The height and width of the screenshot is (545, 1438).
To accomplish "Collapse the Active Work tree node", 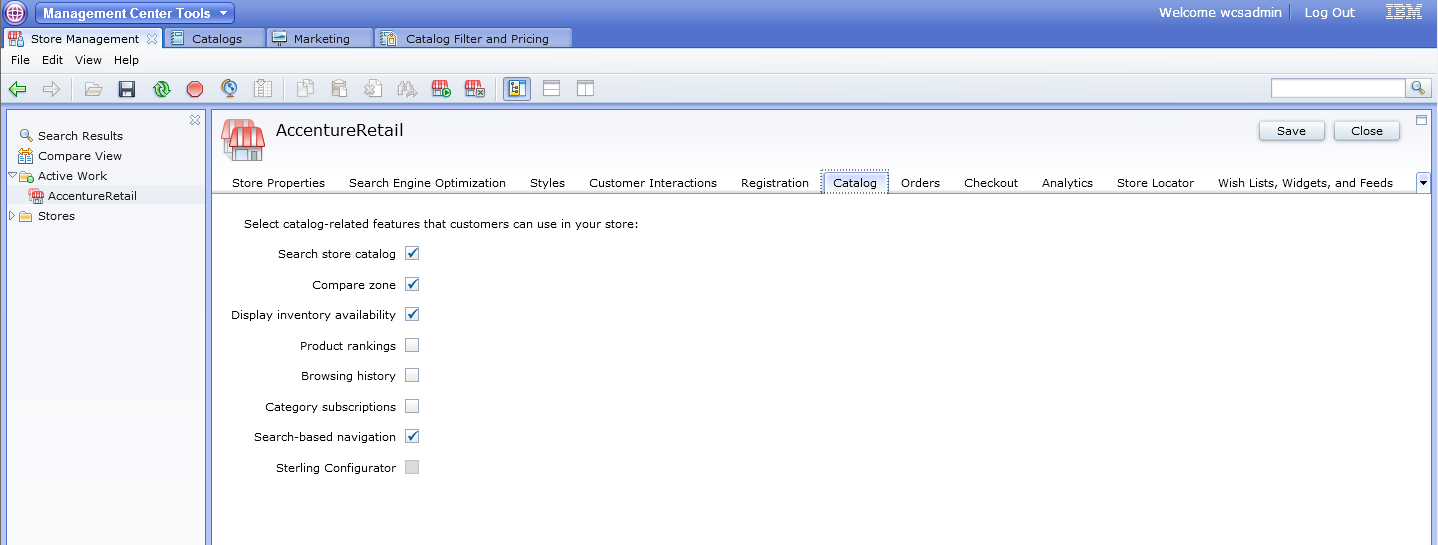I will click(x=11, y=176).
